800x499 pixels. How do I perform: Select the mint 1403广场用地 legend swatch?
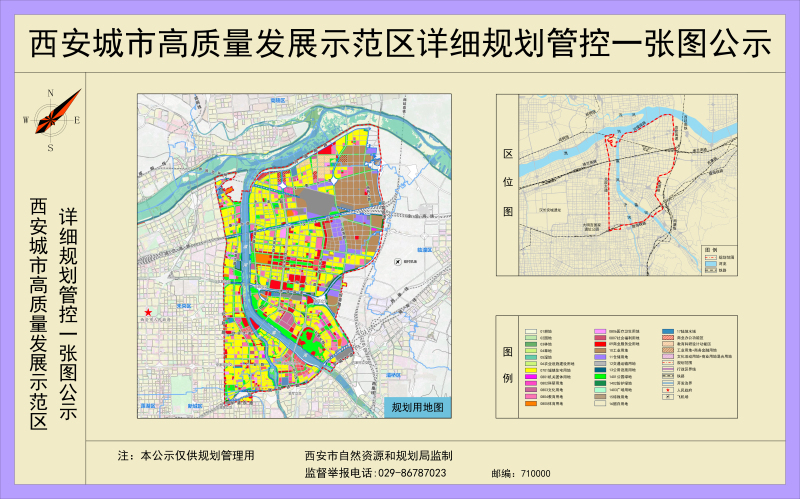point(600,390)
